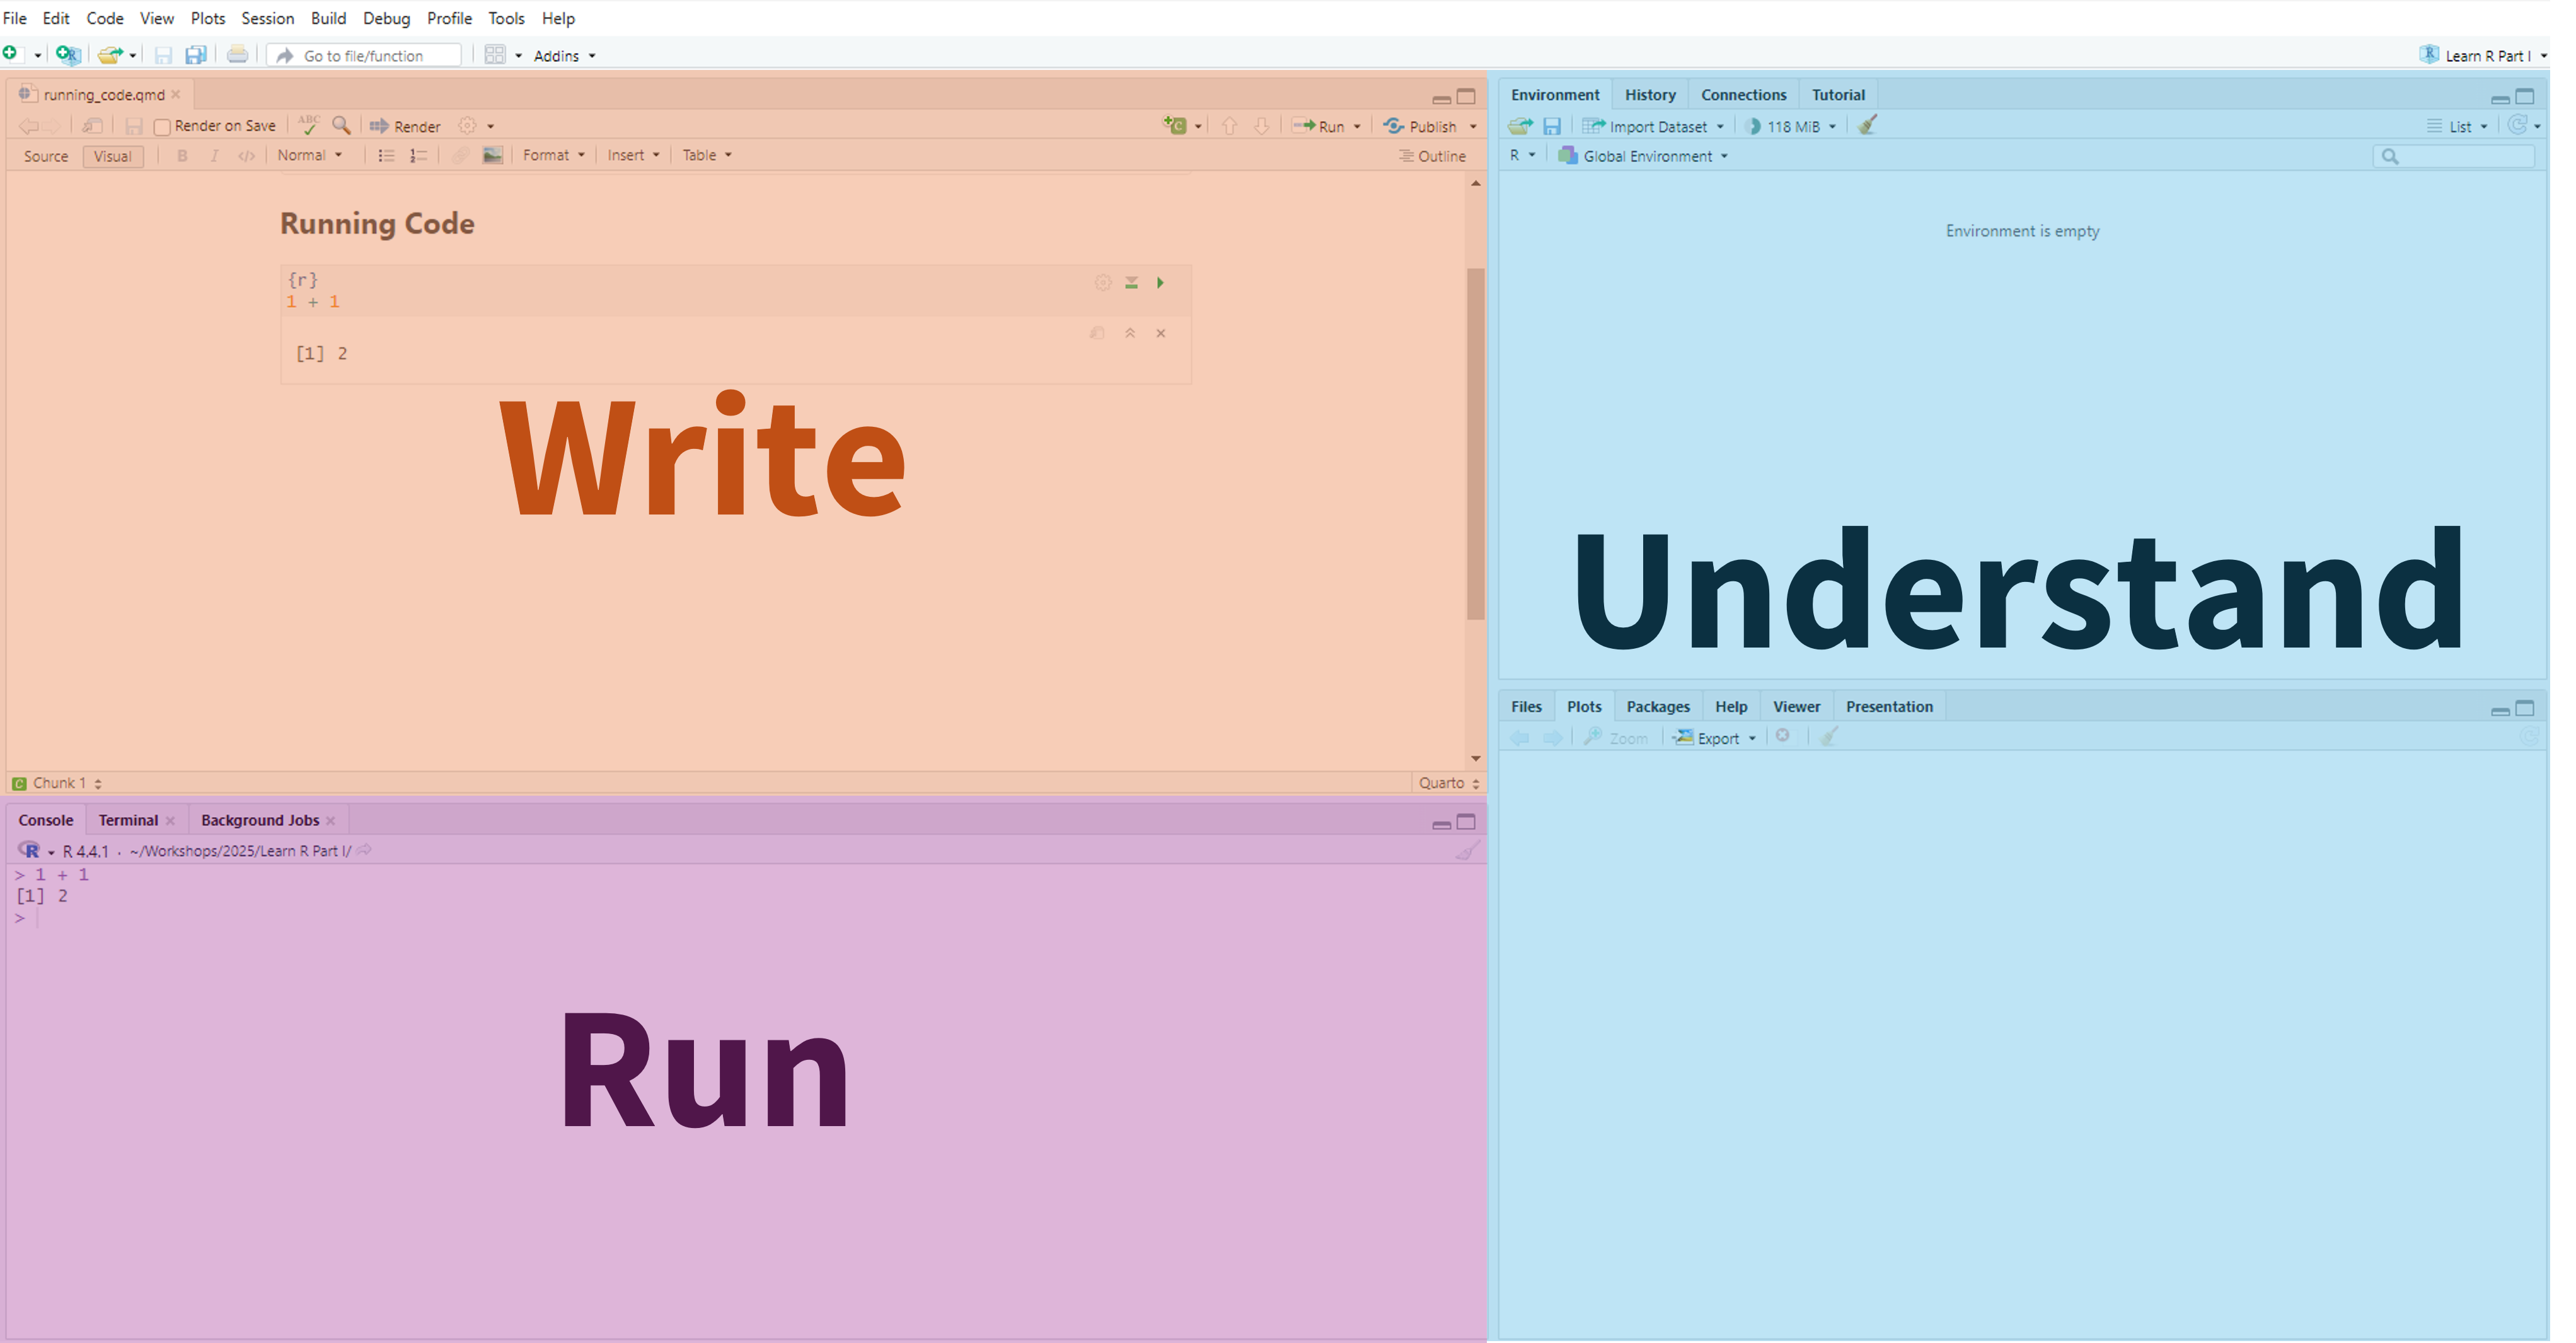The image size is (2576, 1343).
Task: Click the create new project icon
Action: 68,55
